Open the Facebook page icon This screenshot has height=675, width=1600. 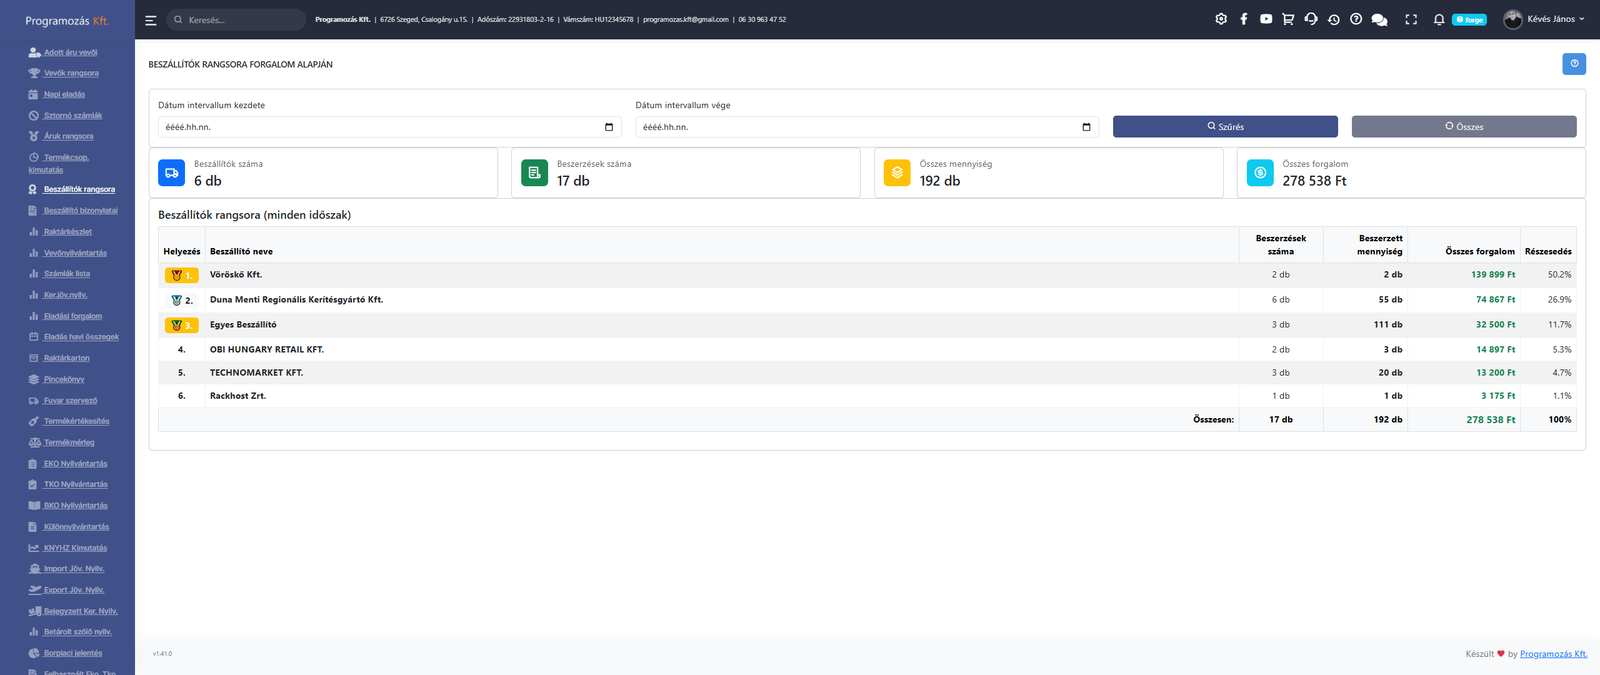pyautogui.click(x=1244, y=19)
